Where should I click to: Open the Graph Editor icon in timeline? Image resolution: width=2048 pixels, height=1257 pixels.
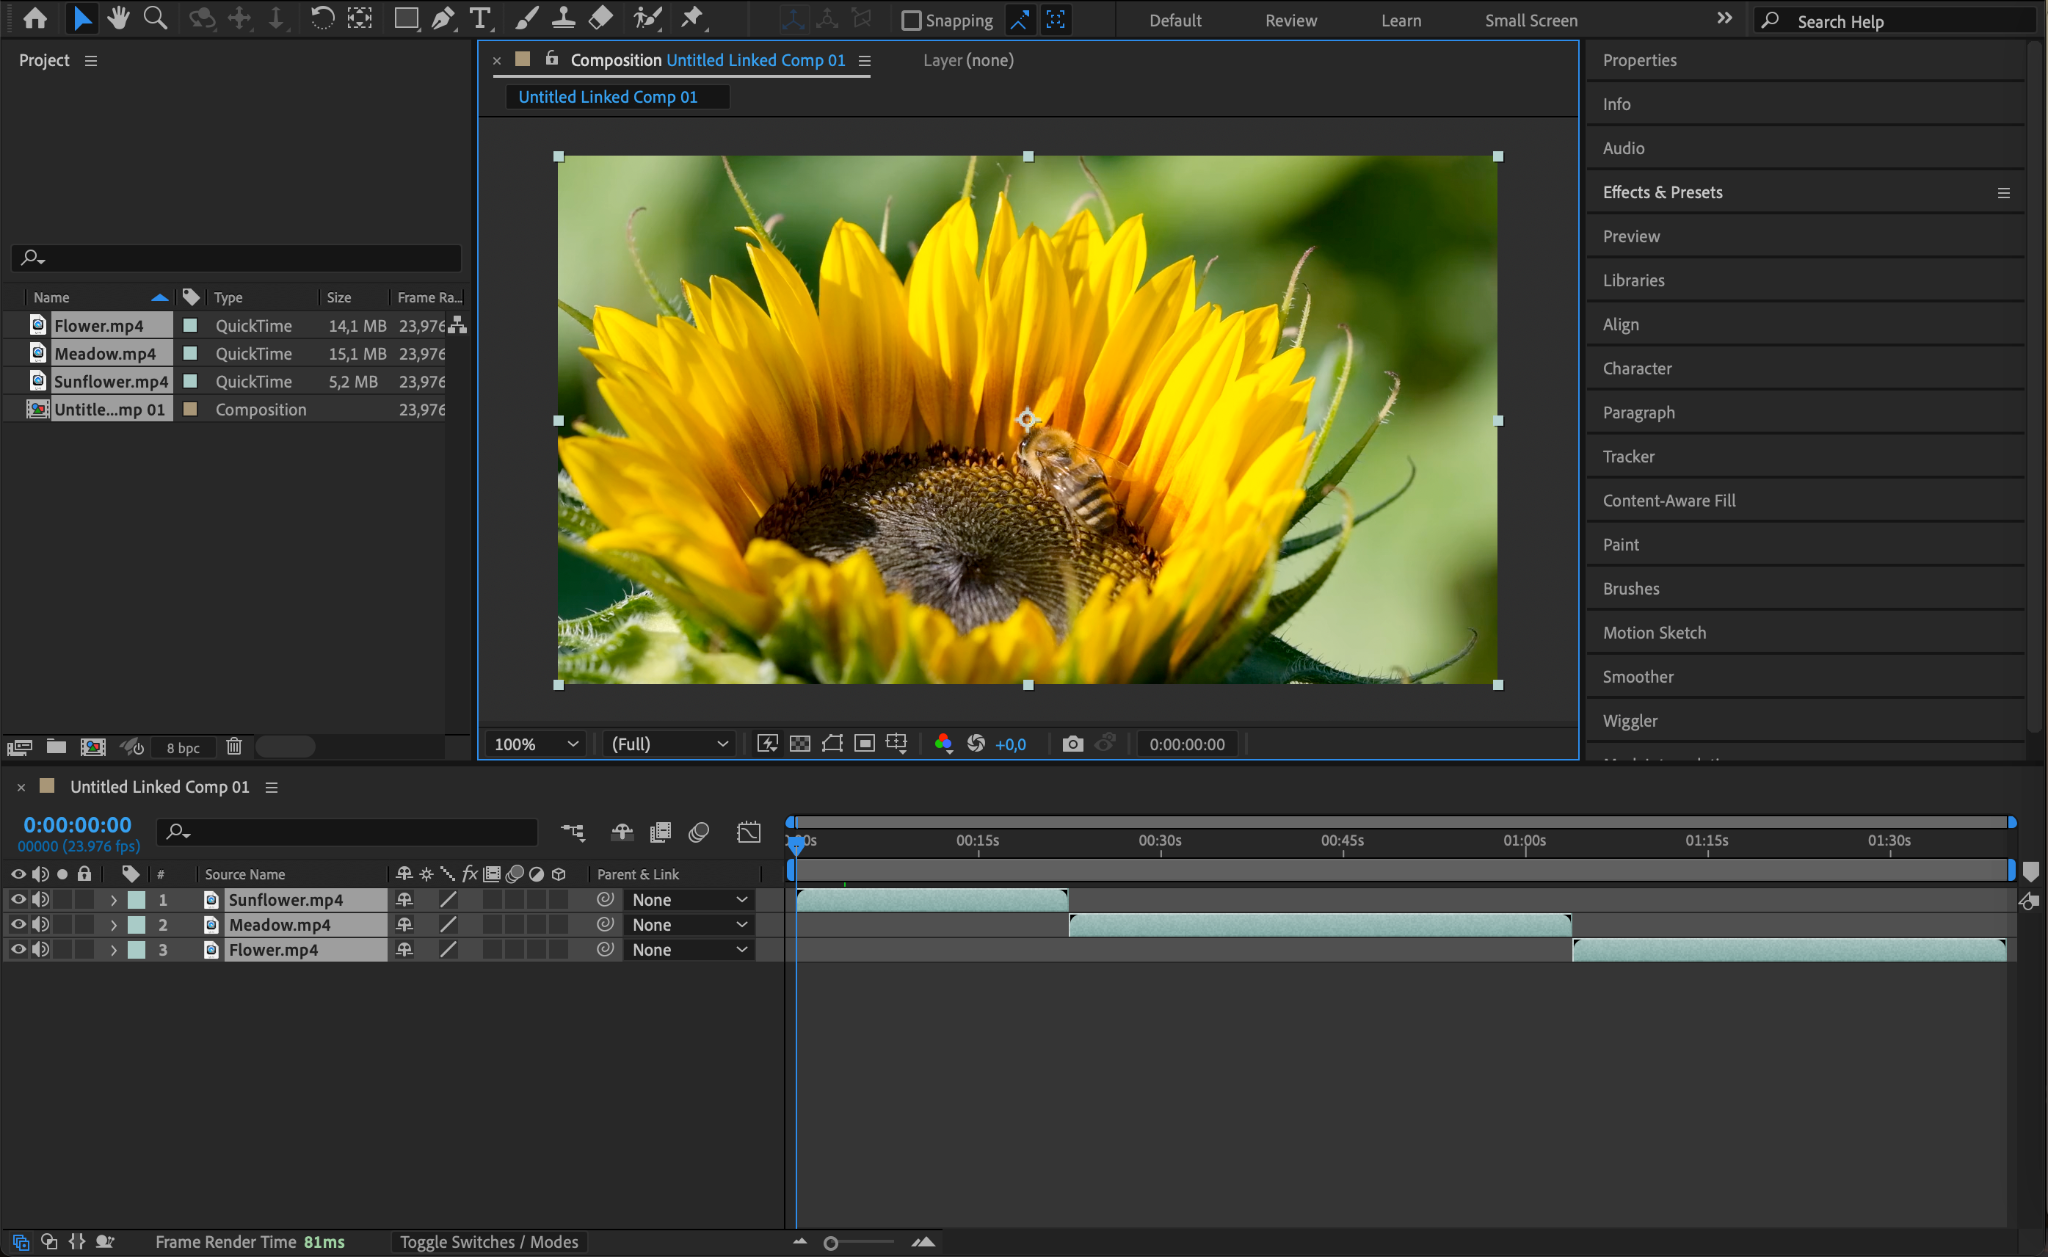pyautogui.click(x=748, y=832)
